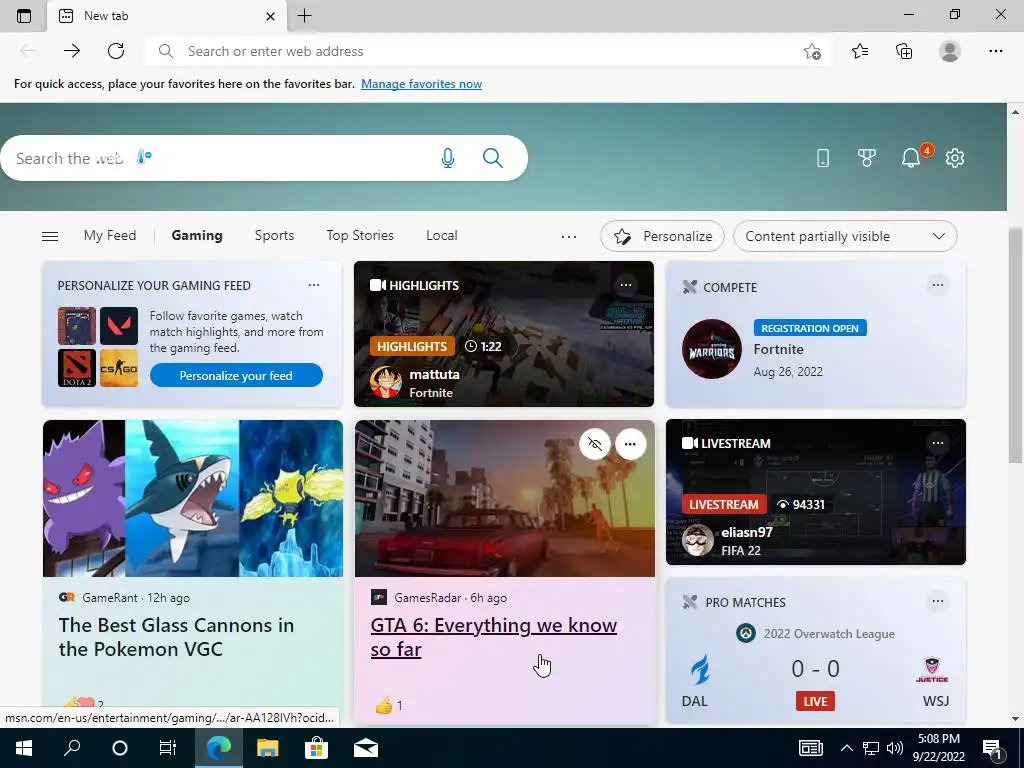Click the Dota 2 game tile
Viewport: 1024px width, 768px height.
pos(77,368)
